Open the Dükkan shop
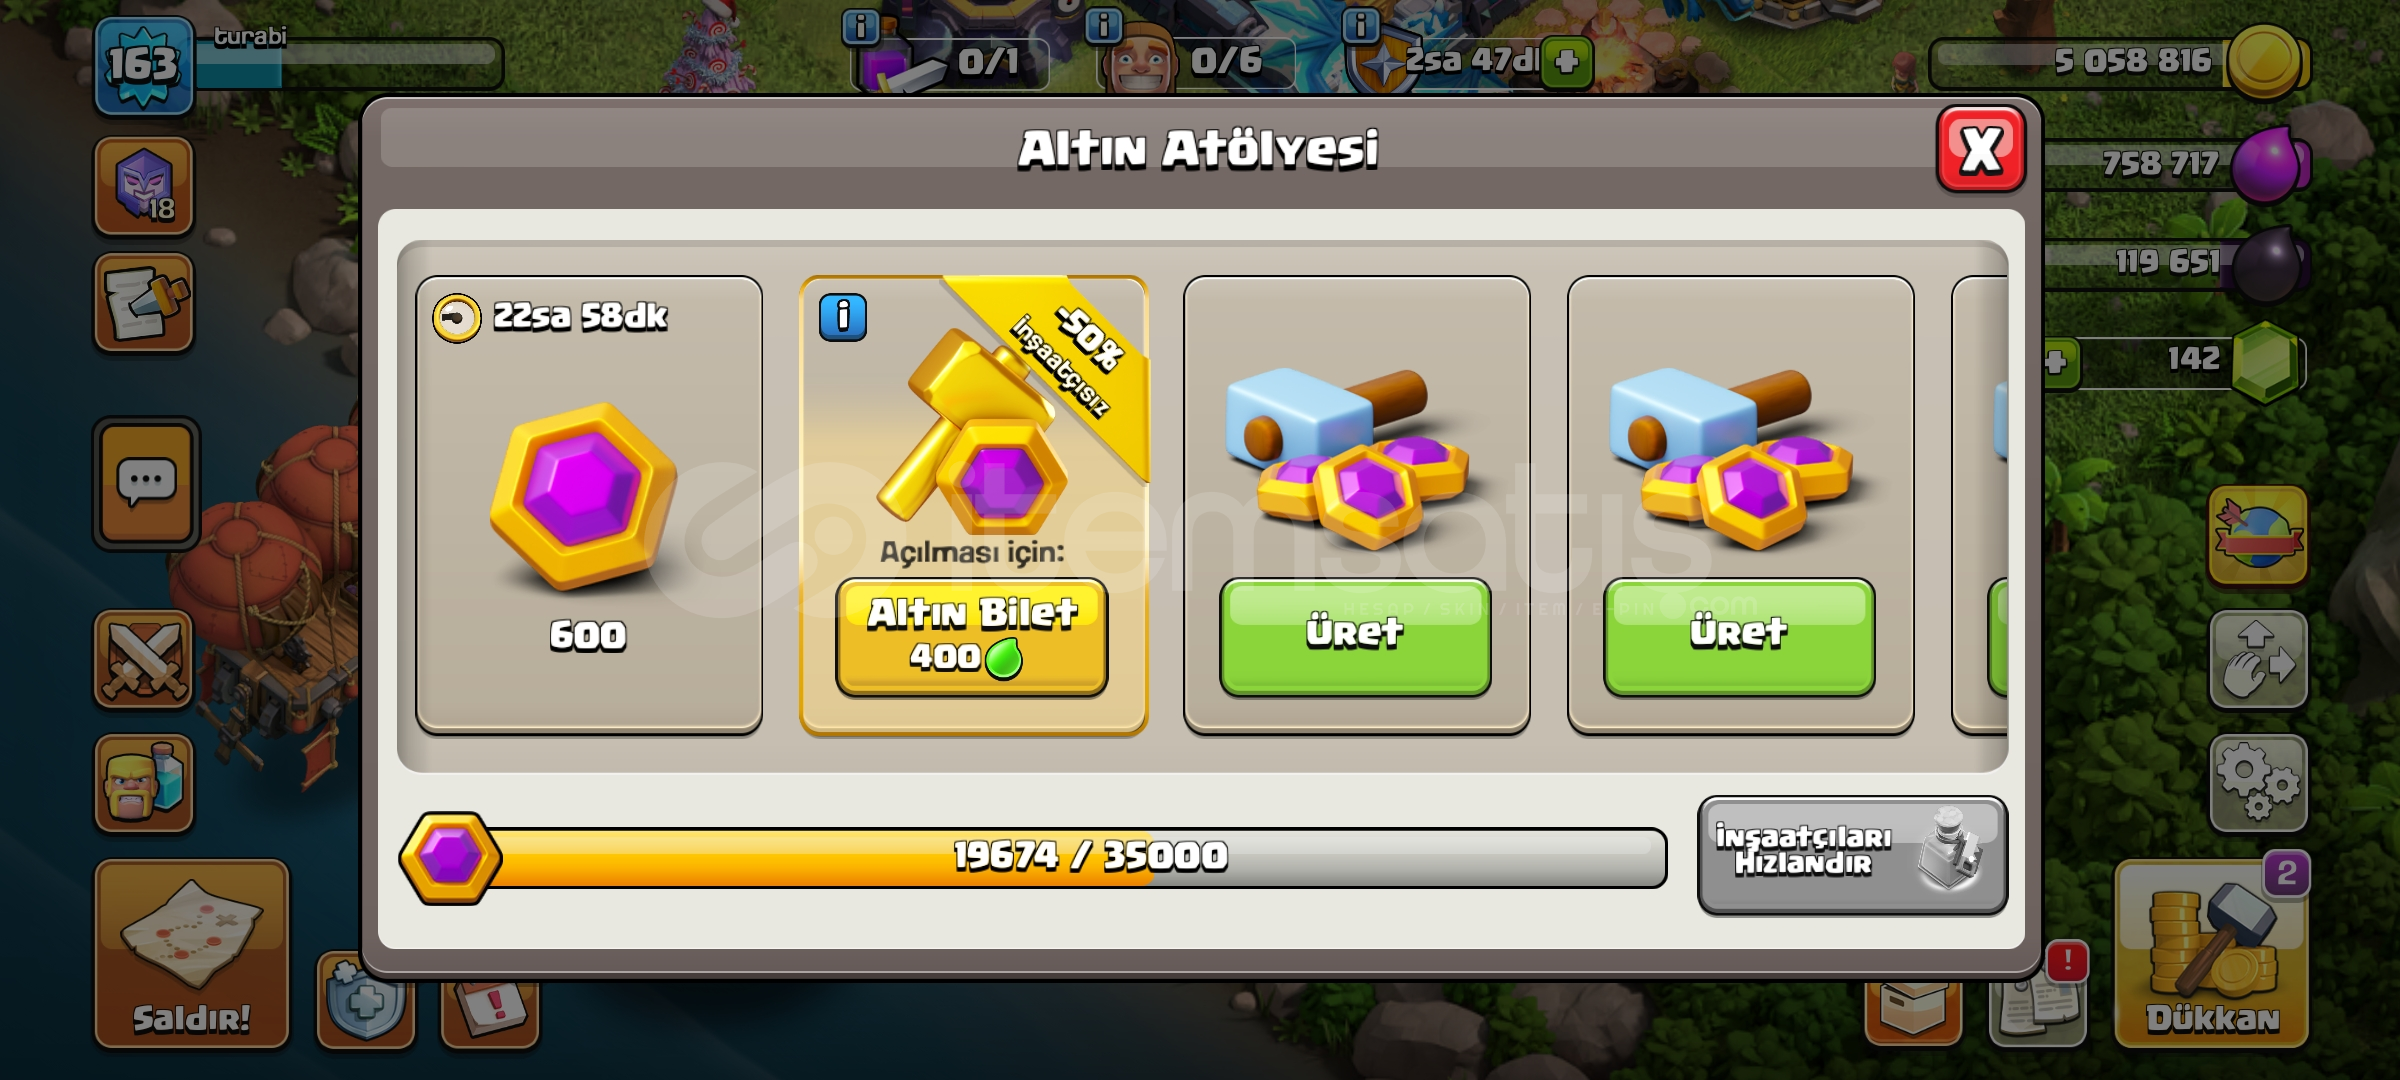Image resolution: width=2400 pixels, height=1080 pixels. pyautogui.click(x=2212, y=953)
